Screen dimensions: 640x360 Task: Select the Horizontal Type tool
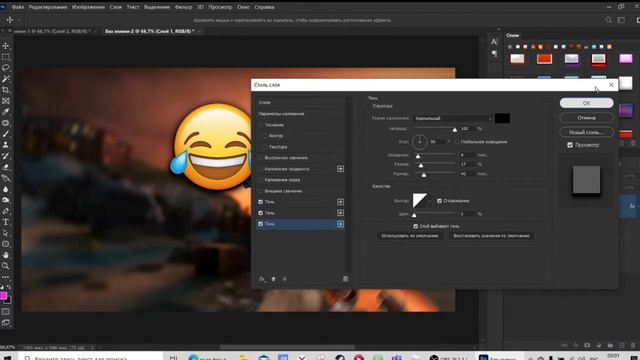(x=6, y=222)
